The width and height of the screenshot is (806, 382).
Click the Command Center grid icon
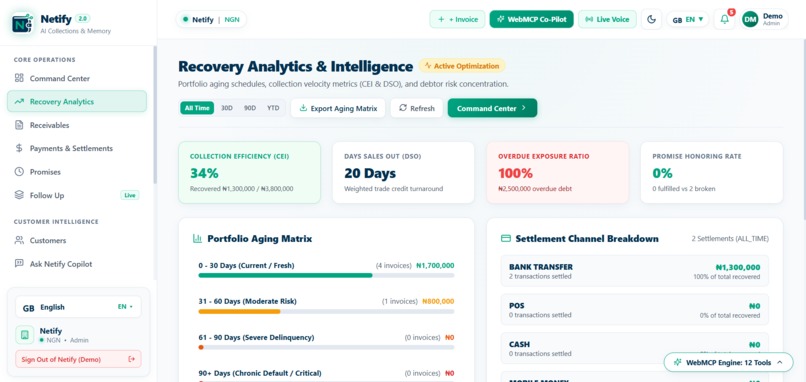pyautogui.click(x=19, y=78)
